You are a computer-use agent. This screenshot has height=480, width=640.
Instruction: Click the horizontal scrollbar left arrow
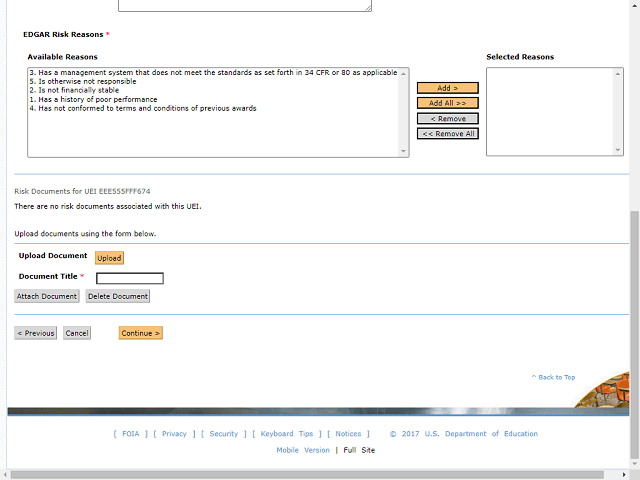pos(4,475)
